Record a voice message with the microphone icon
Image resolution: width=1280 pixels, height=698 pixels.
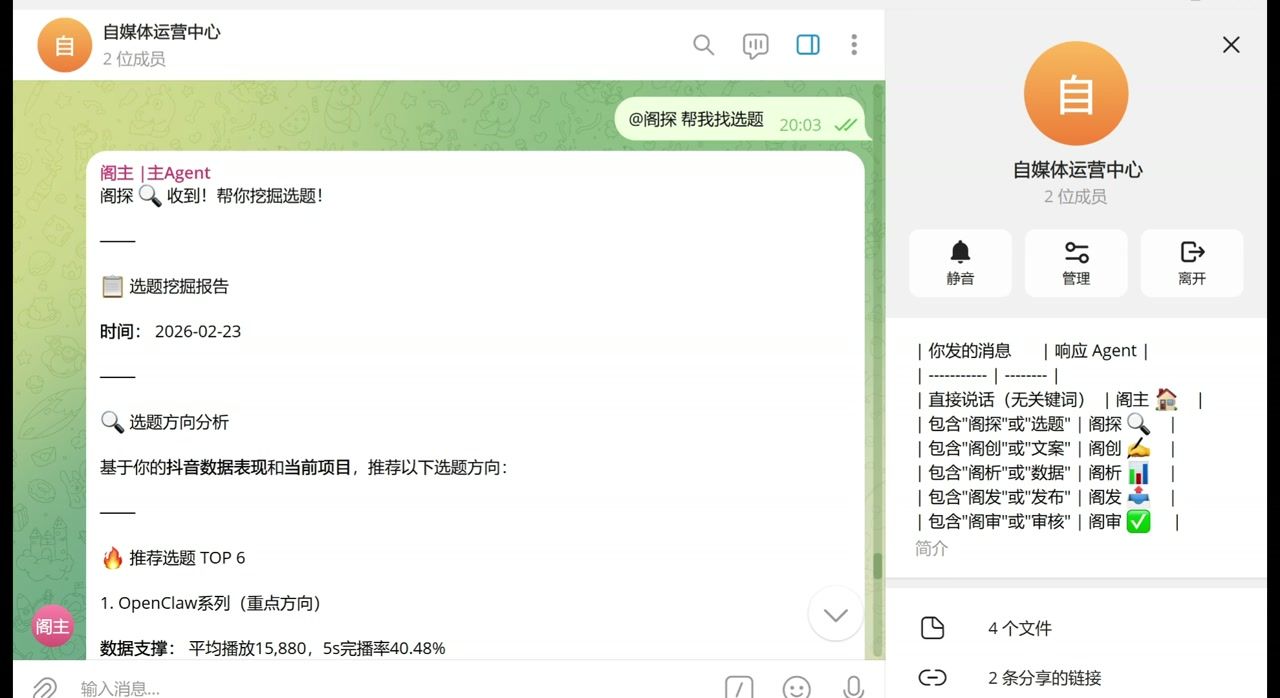(x=853, y=688)
